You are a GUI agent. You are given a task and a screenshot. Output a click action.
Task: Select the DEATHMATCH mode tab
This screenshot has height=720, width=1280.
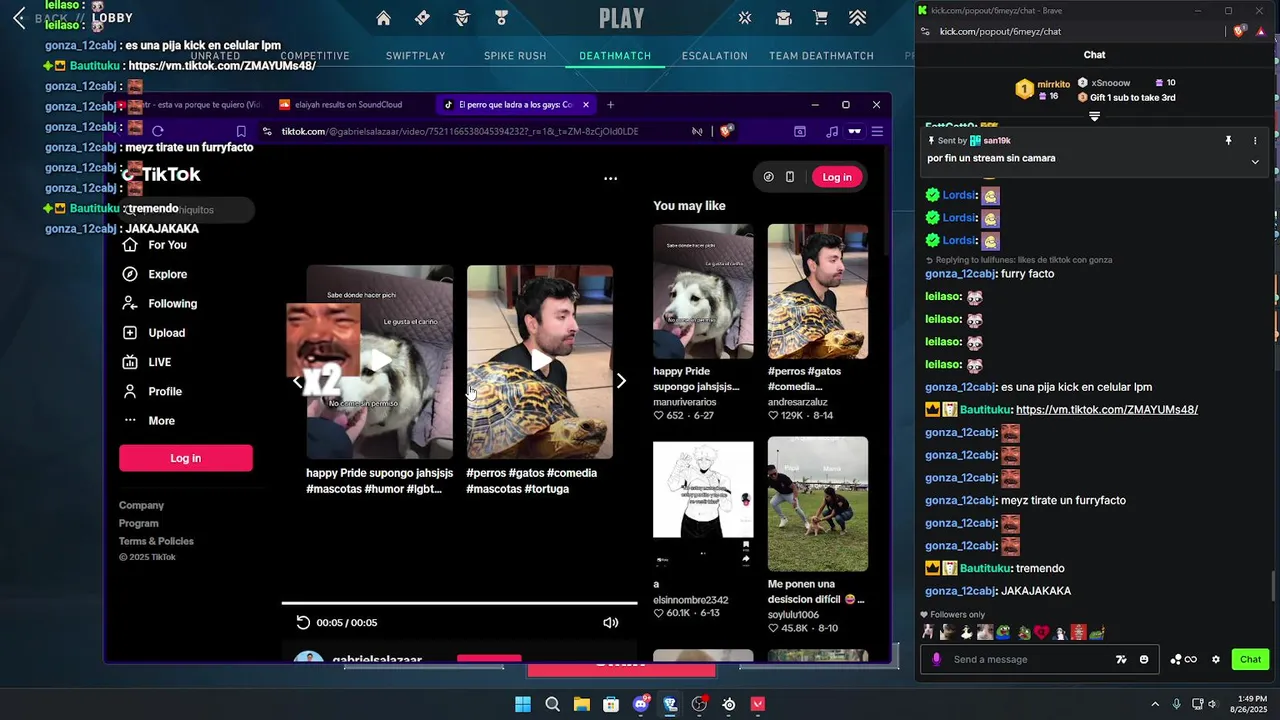point(615,56)
